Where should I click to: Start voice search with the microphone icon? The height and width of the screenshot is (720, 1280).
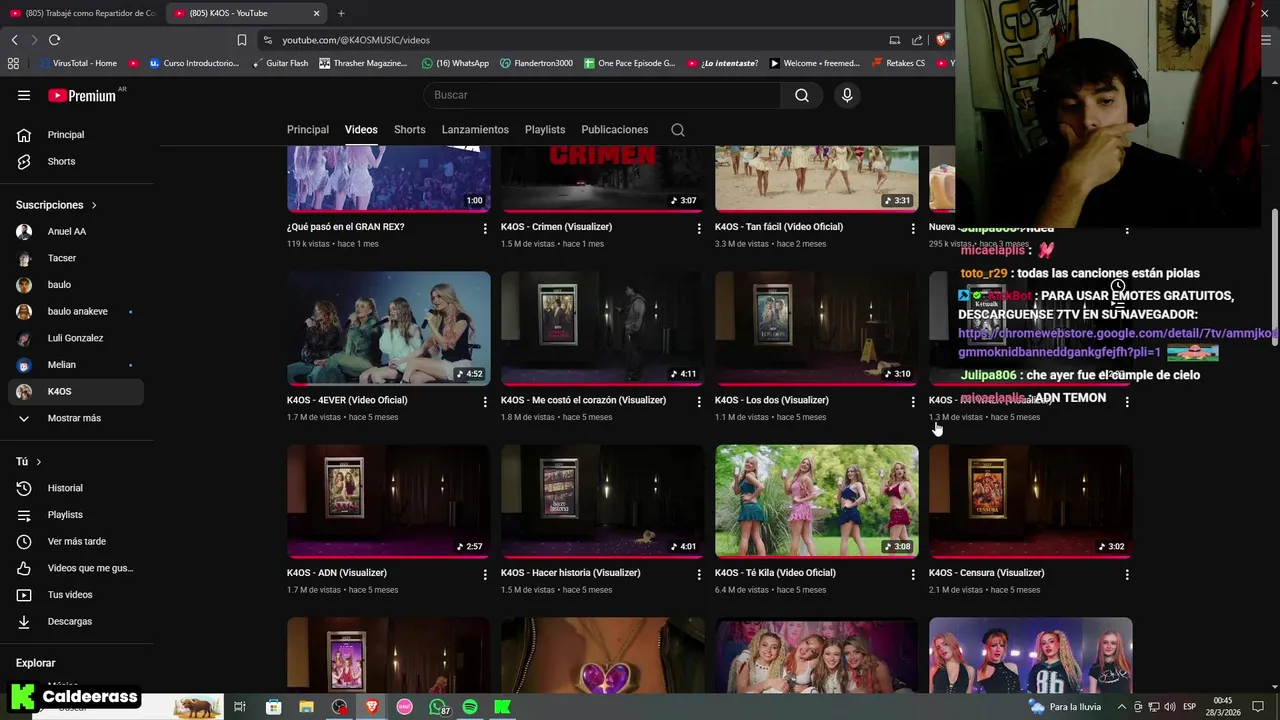(x=847, y=95)
